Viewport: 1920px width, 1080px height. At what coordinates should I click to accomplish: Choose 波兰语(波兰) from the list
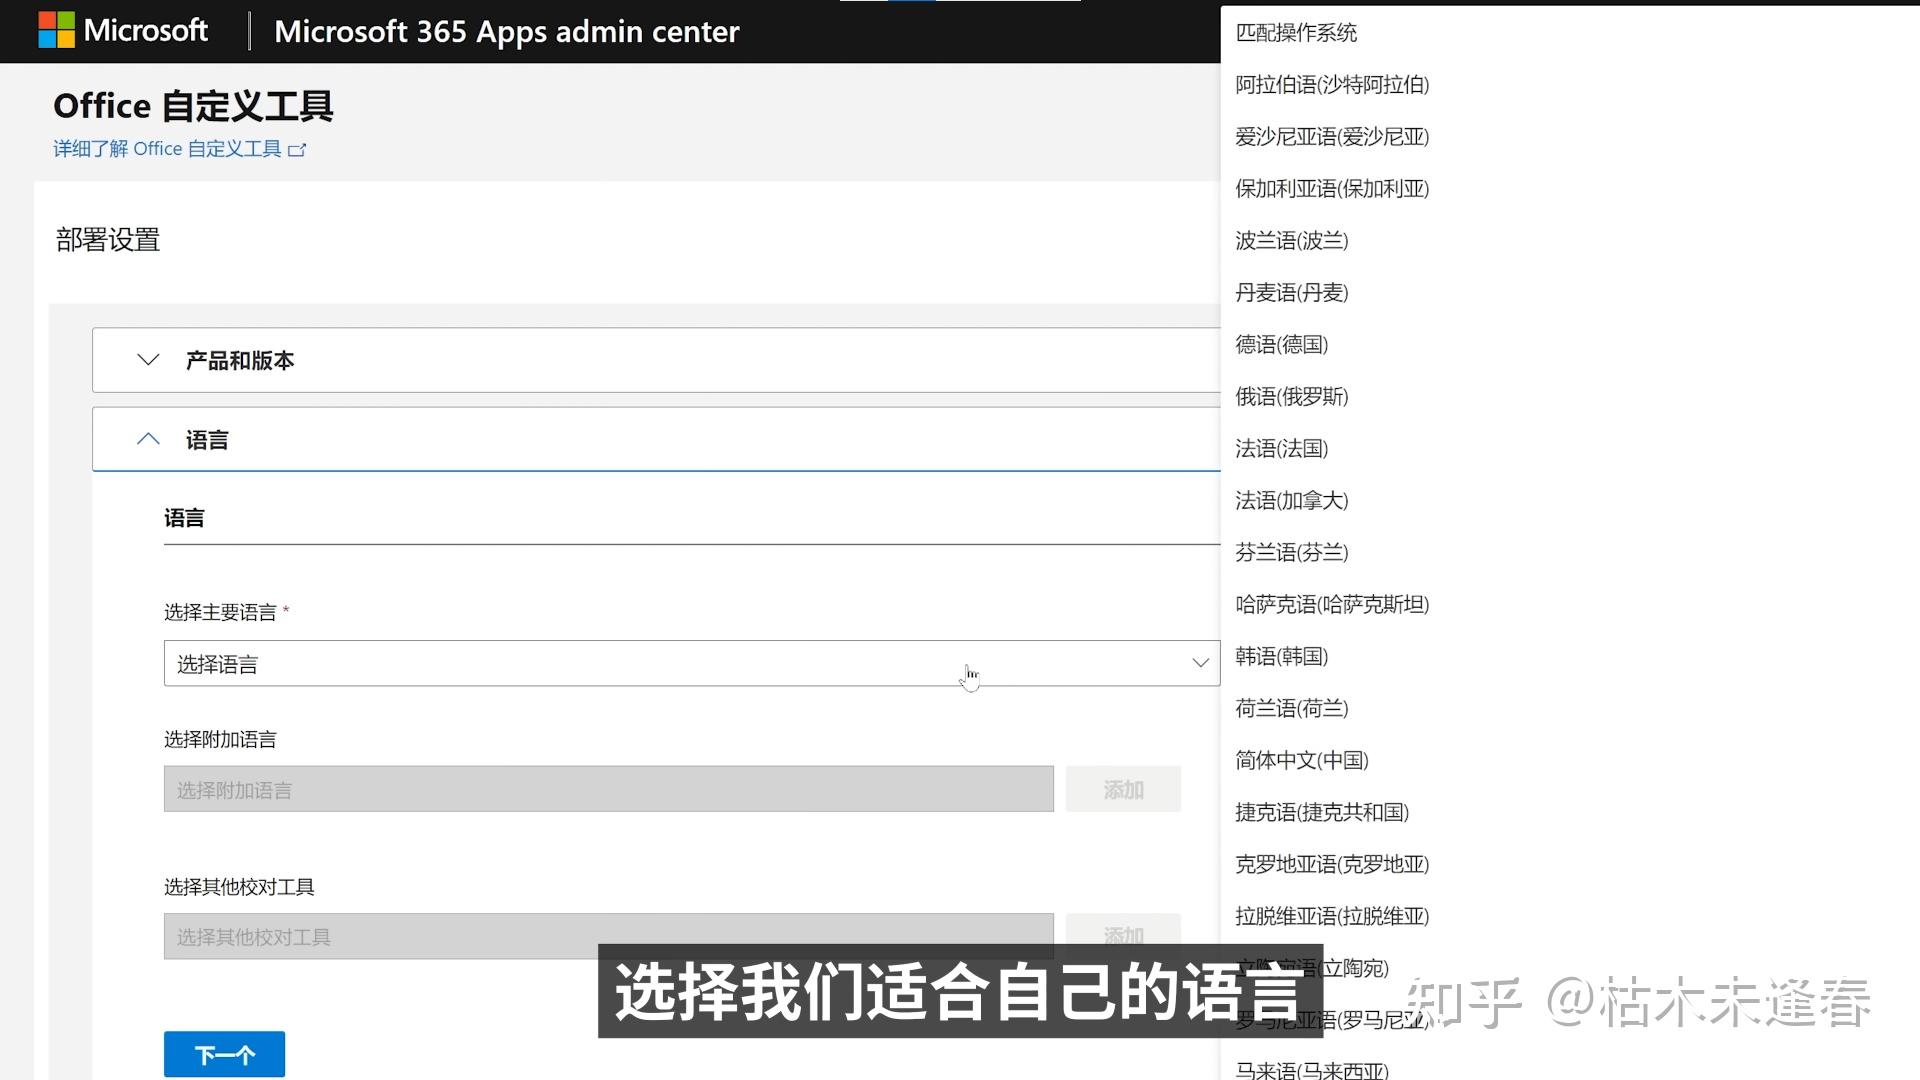pyautogui.click(x=1292, y=241)
